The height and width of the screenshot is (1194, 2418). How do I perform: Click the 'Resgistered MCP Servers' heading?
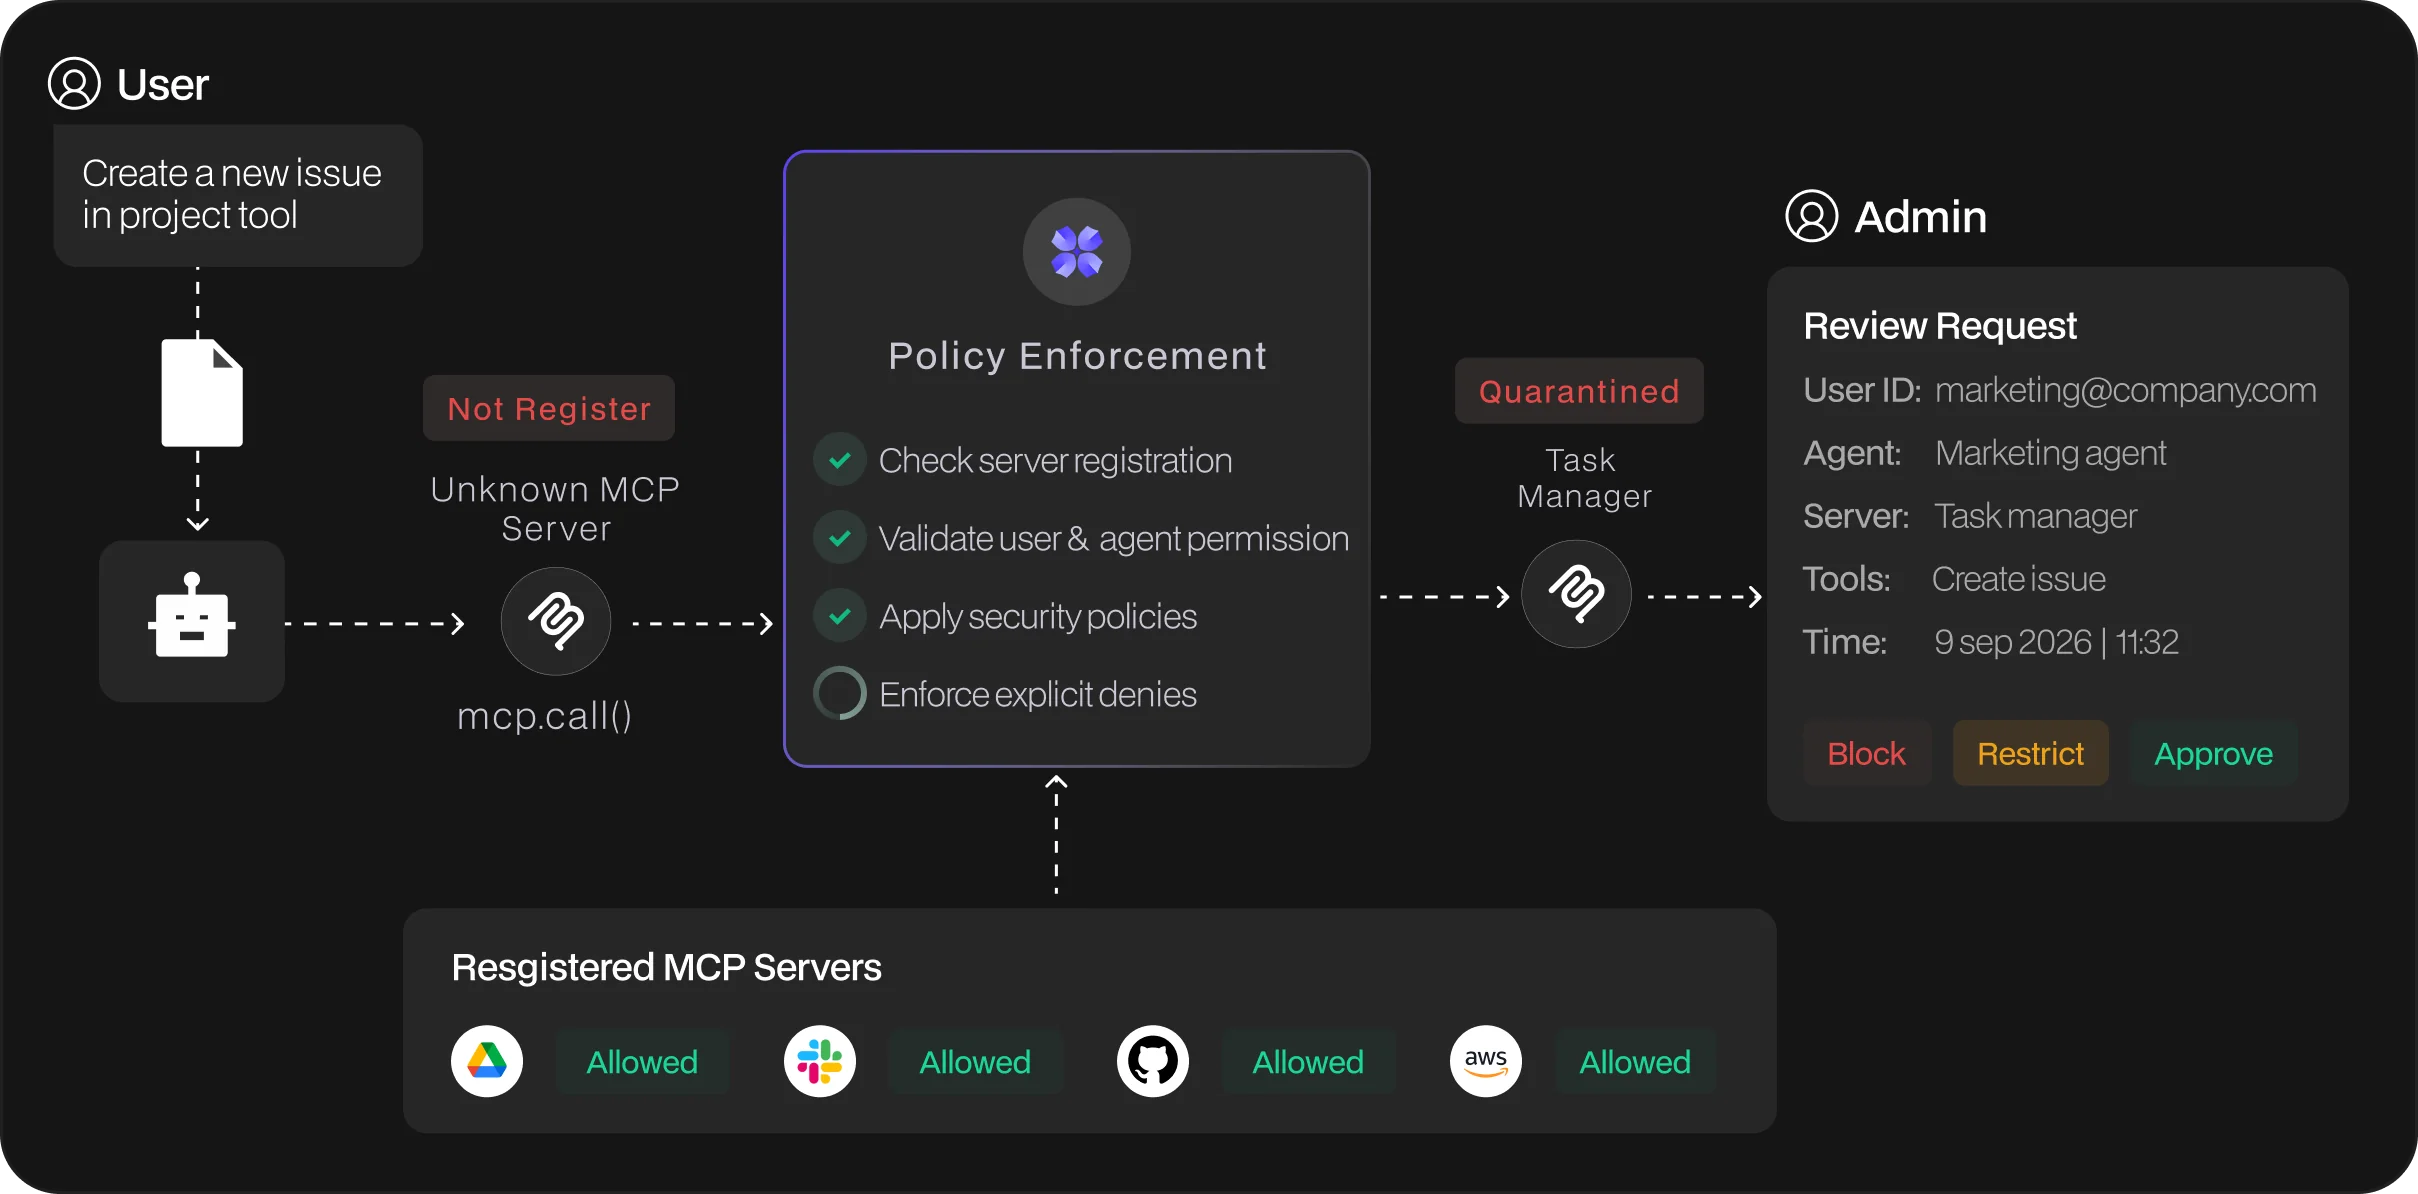(666, 967)
